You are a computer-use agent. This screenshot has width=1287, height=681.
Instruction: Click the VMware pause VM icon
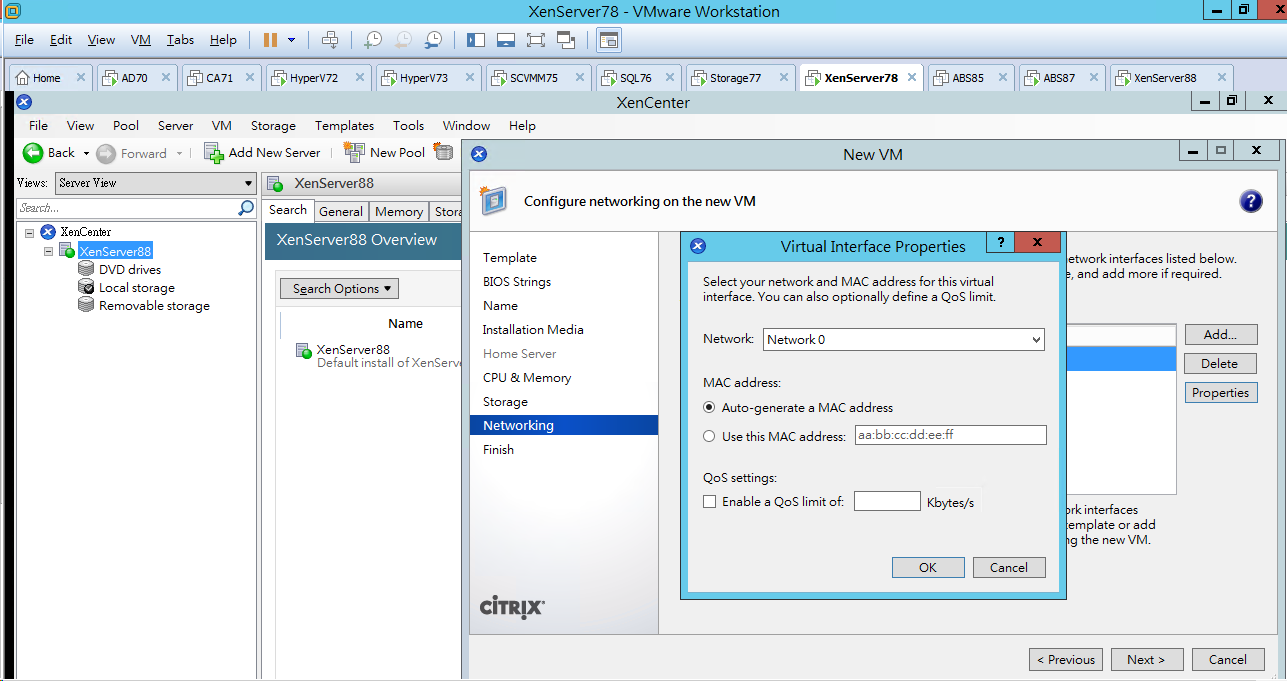click(270, 40)
